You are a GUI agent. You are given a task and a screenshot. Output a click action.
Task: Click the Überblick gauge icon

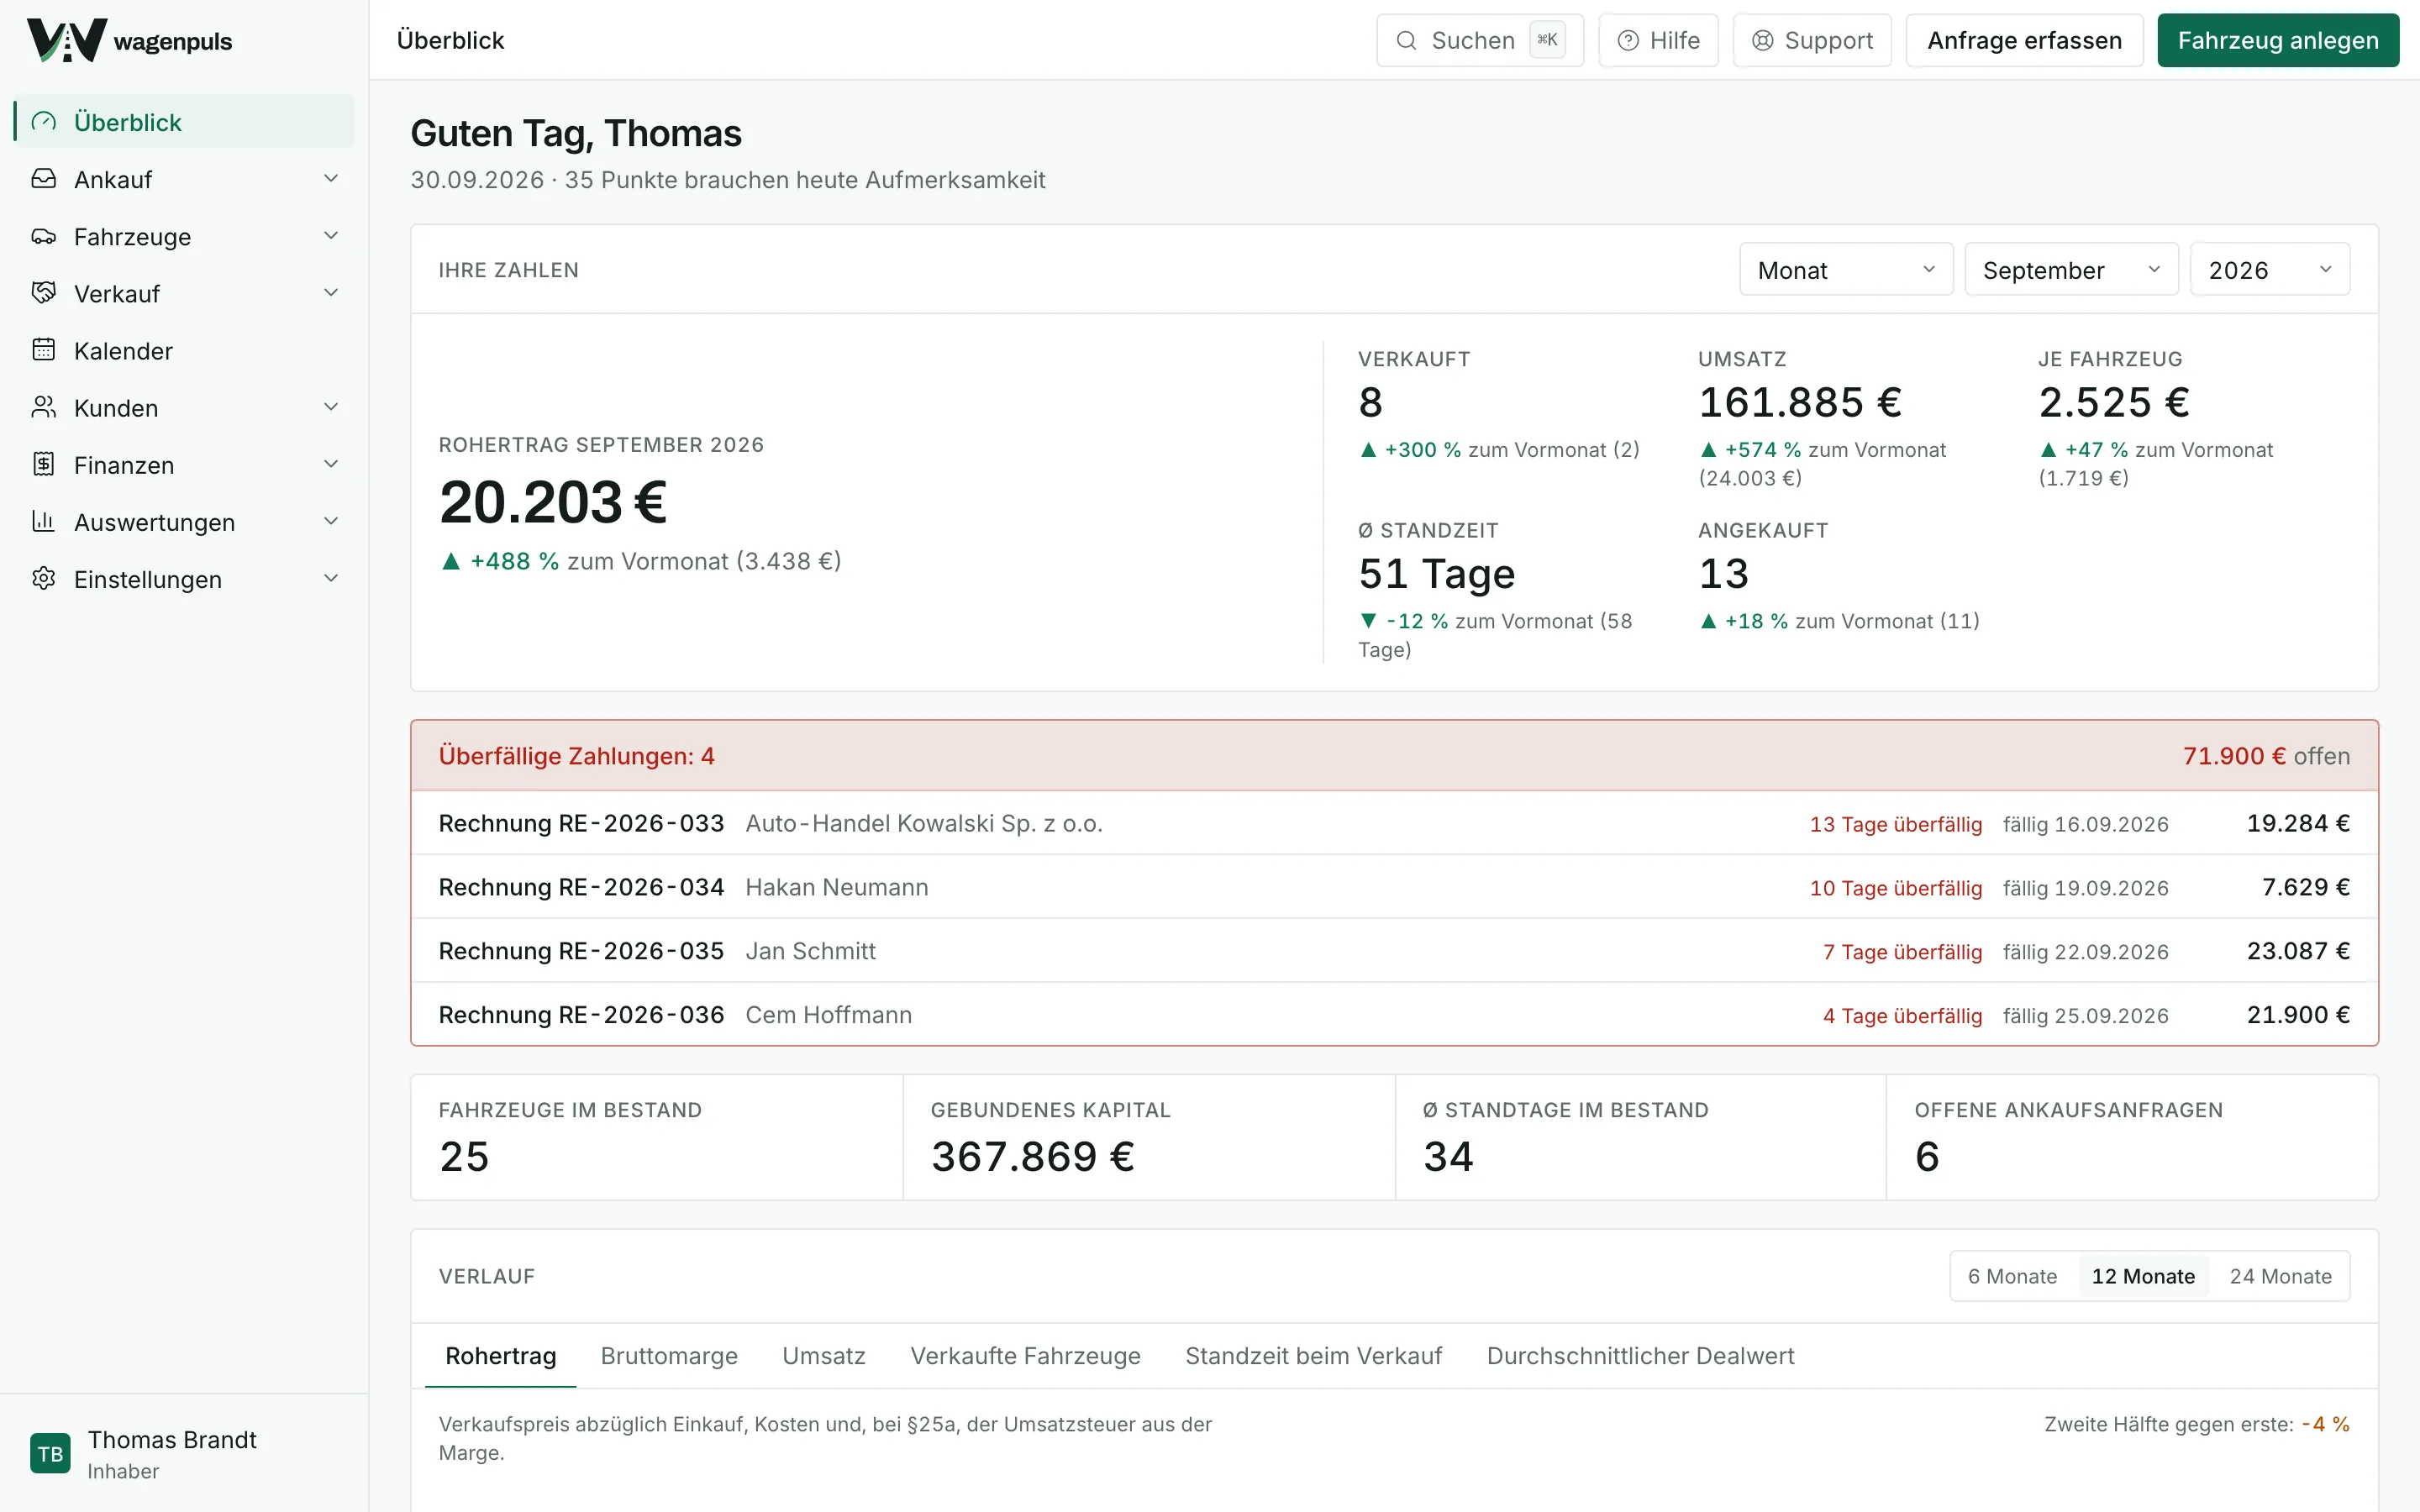tap(44, 122)
